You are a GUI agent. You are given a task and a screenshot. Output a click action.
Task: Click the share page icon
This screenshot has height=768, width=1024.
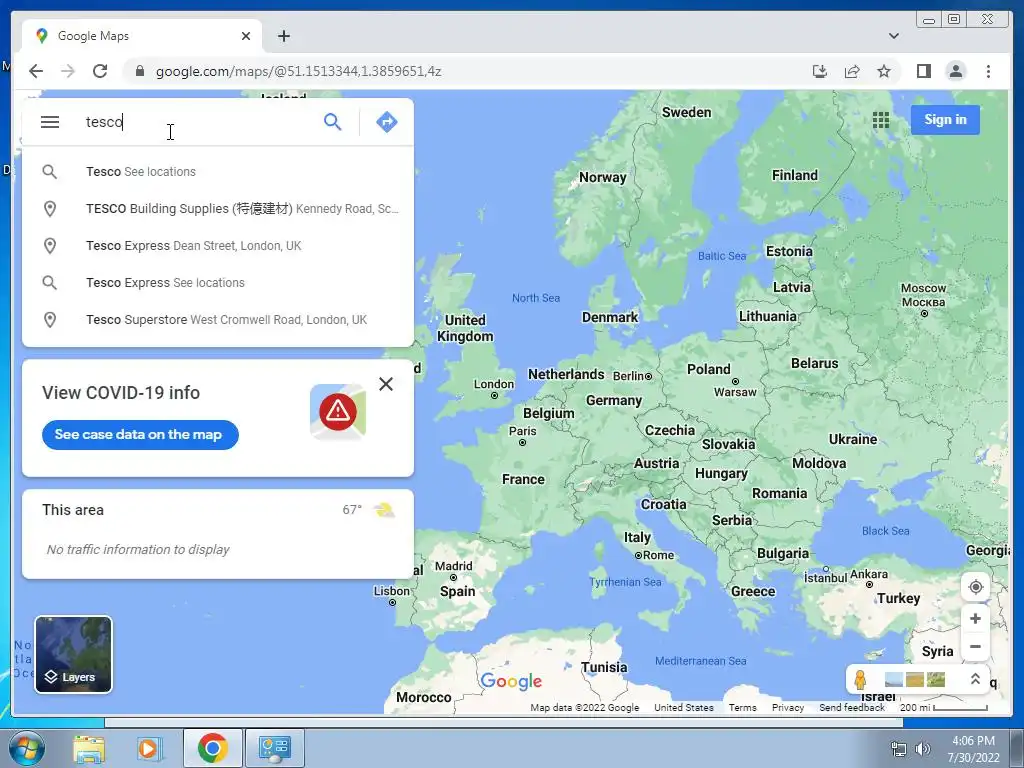(x=852, y=71)
